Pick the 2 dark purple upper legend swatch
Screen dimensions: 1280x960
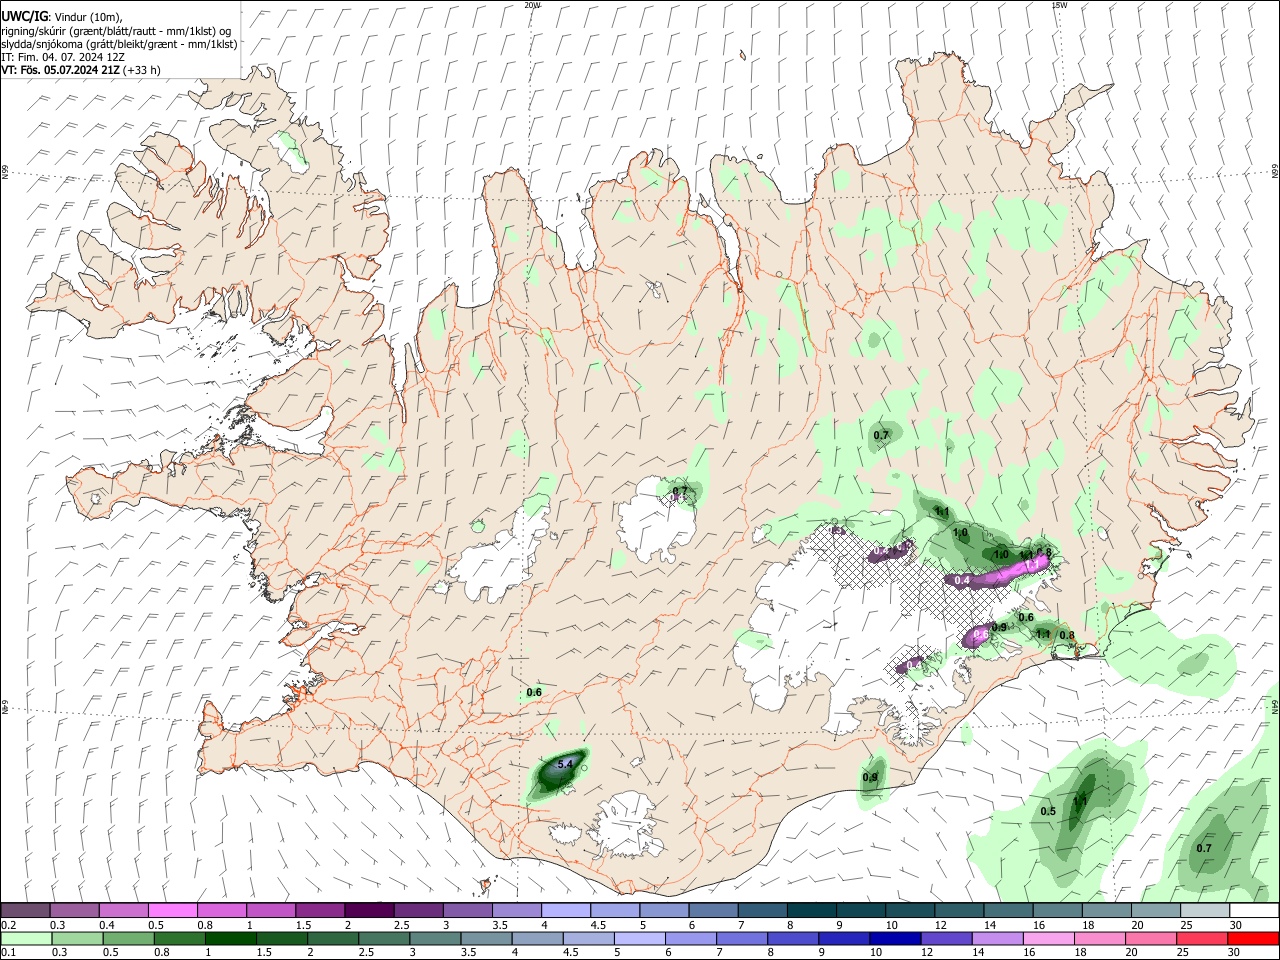pos(368,910)
